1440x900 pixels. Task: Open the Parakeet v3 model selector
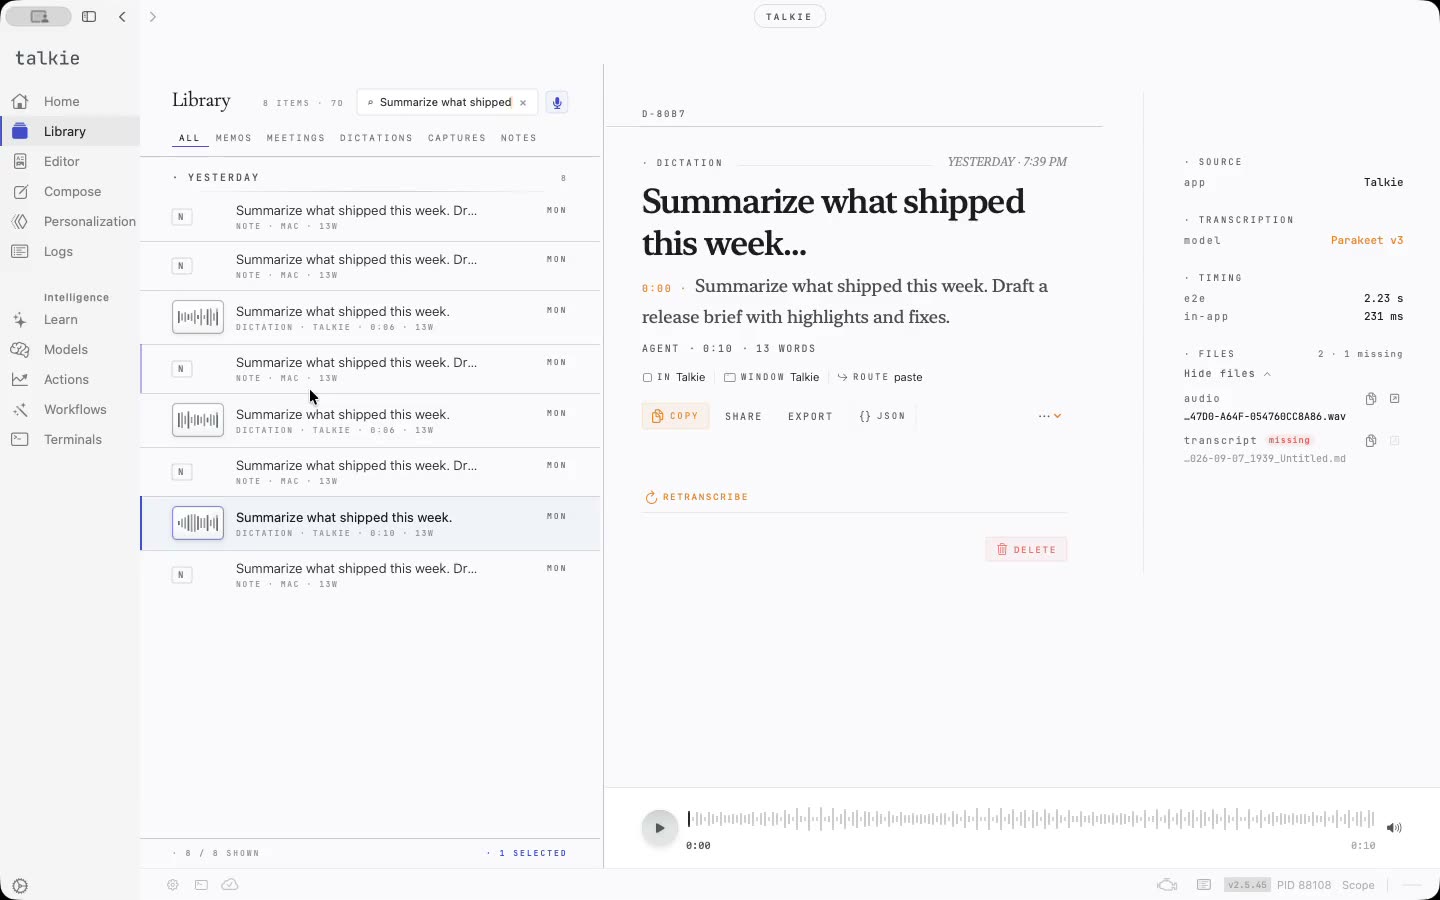(1366, 241)
